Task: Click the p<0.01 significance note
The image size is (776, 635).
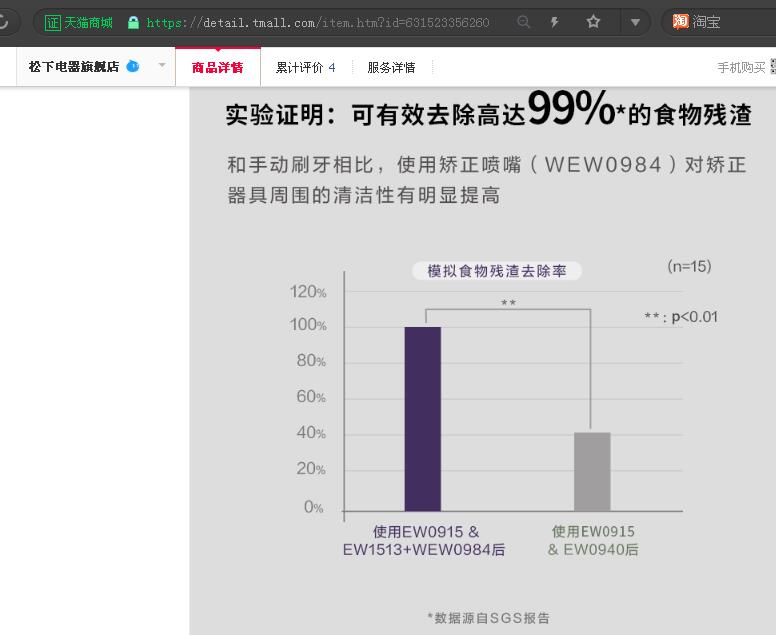Action: click(x=681, y=317)
